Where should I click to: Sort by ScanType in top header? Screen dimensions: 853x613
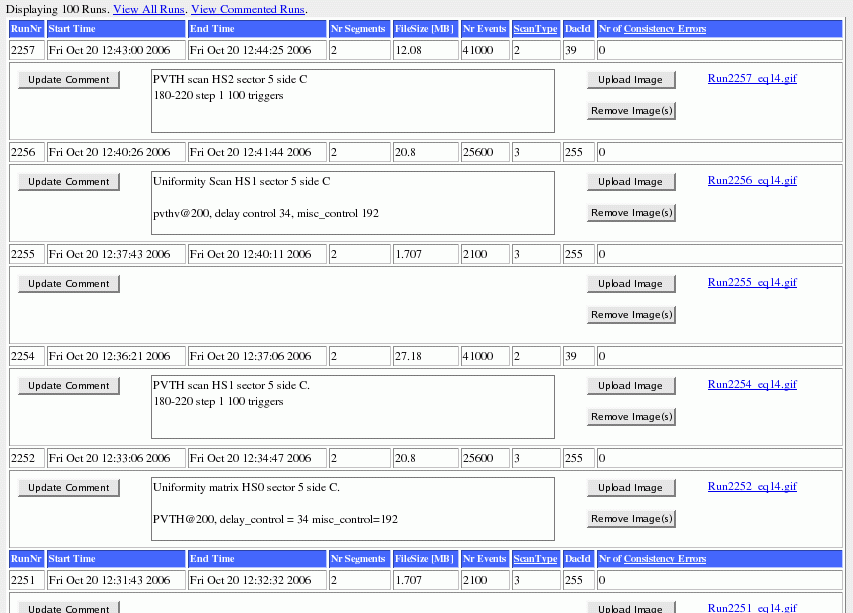coord(535,29)
